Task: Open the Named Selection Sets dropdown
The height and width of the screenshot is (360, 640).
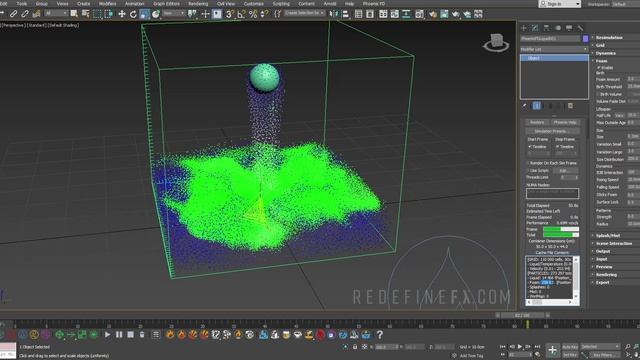Action: point(305,13)
